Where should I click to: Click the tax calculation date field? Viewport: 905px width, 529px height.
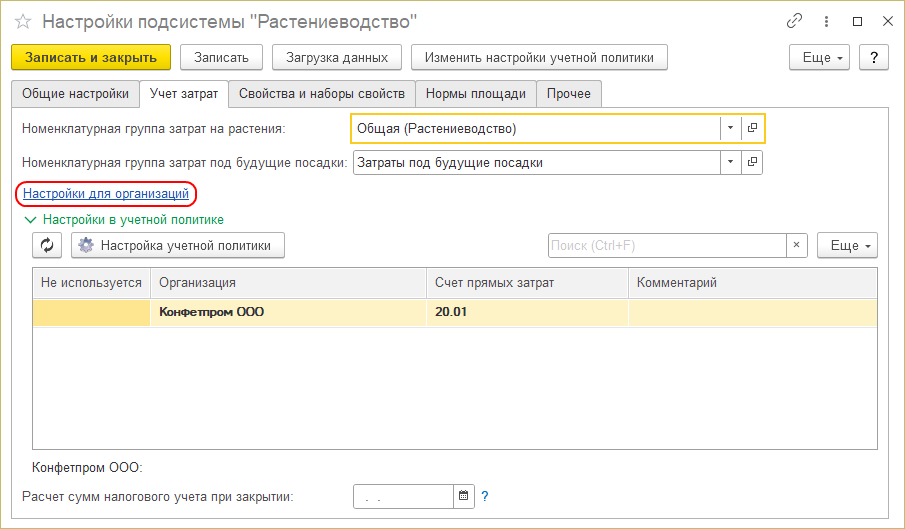[x=403, y=496]
